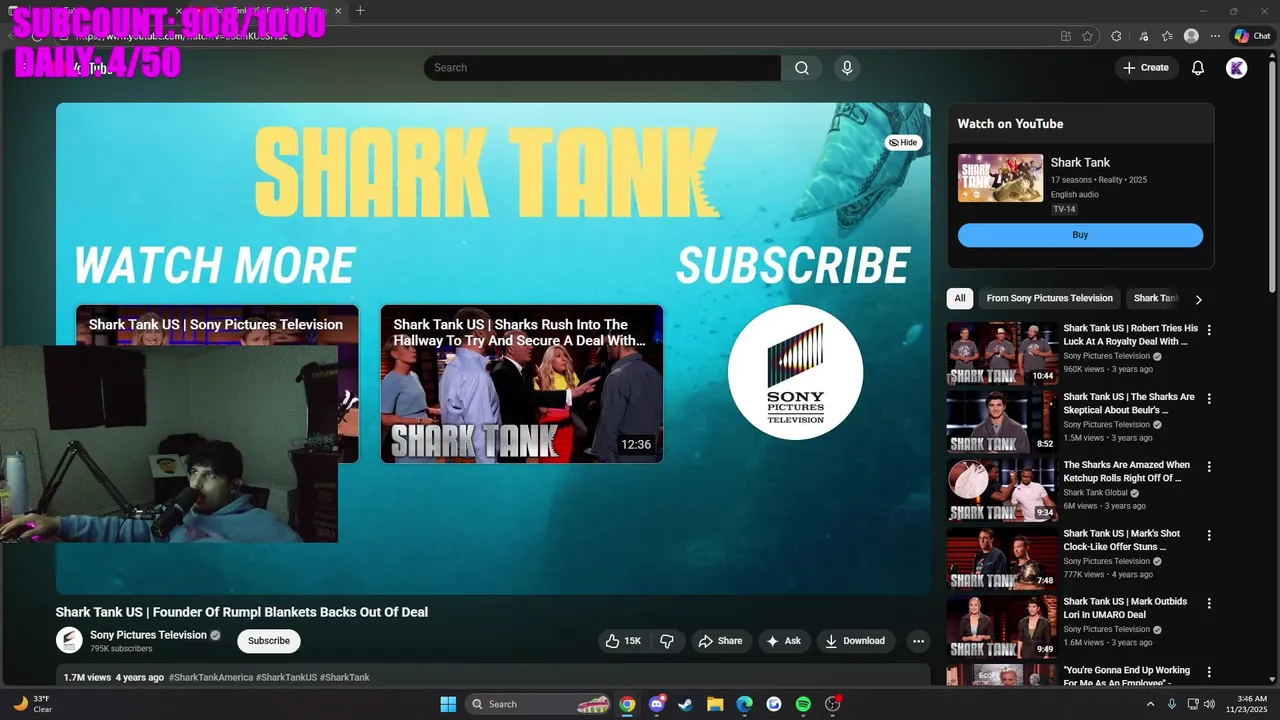1280x720 pixels.
Task: Open Edge Settings and more menu
Action: coord(1215,36)
